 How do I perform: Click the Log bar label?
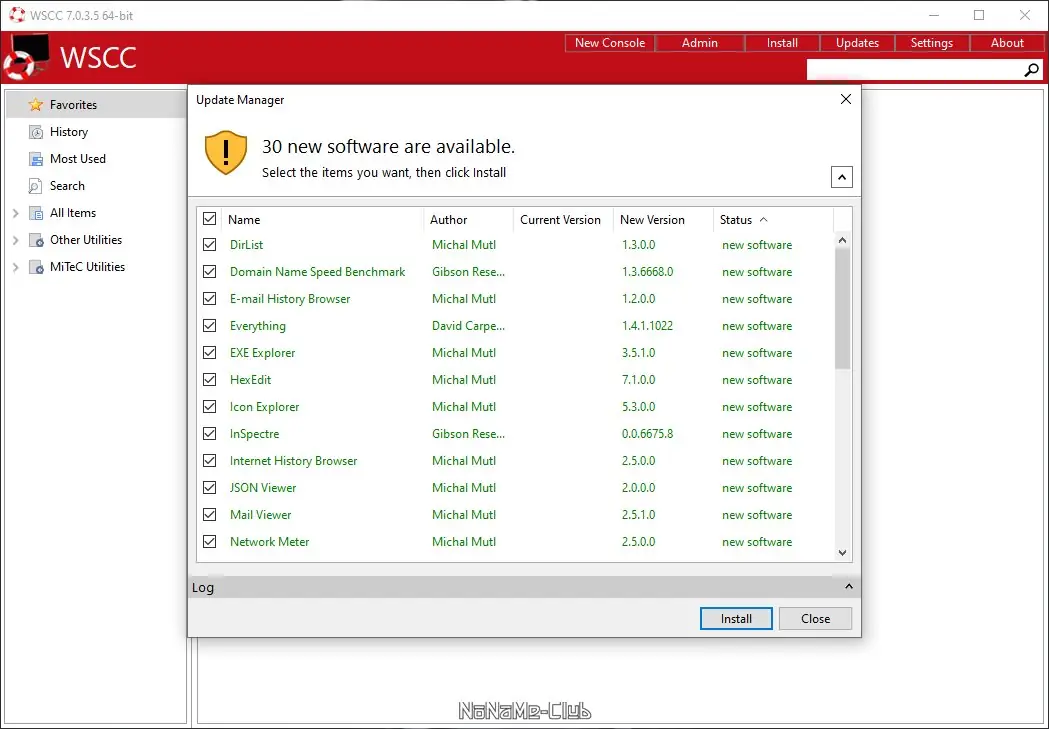coord(203,587)
